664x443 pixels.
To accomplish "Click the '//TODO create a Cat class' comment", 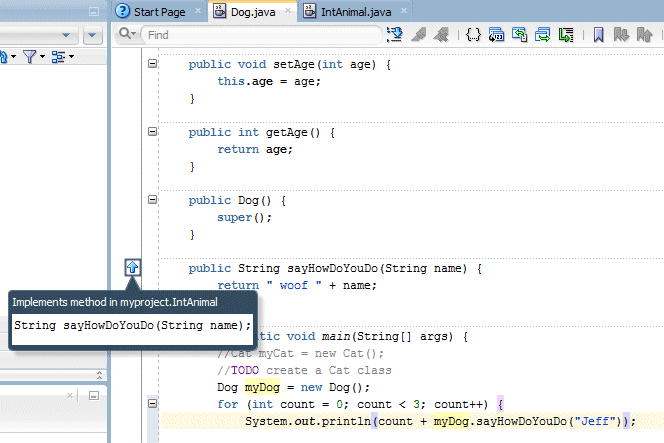I will click(x=304, y=371).
